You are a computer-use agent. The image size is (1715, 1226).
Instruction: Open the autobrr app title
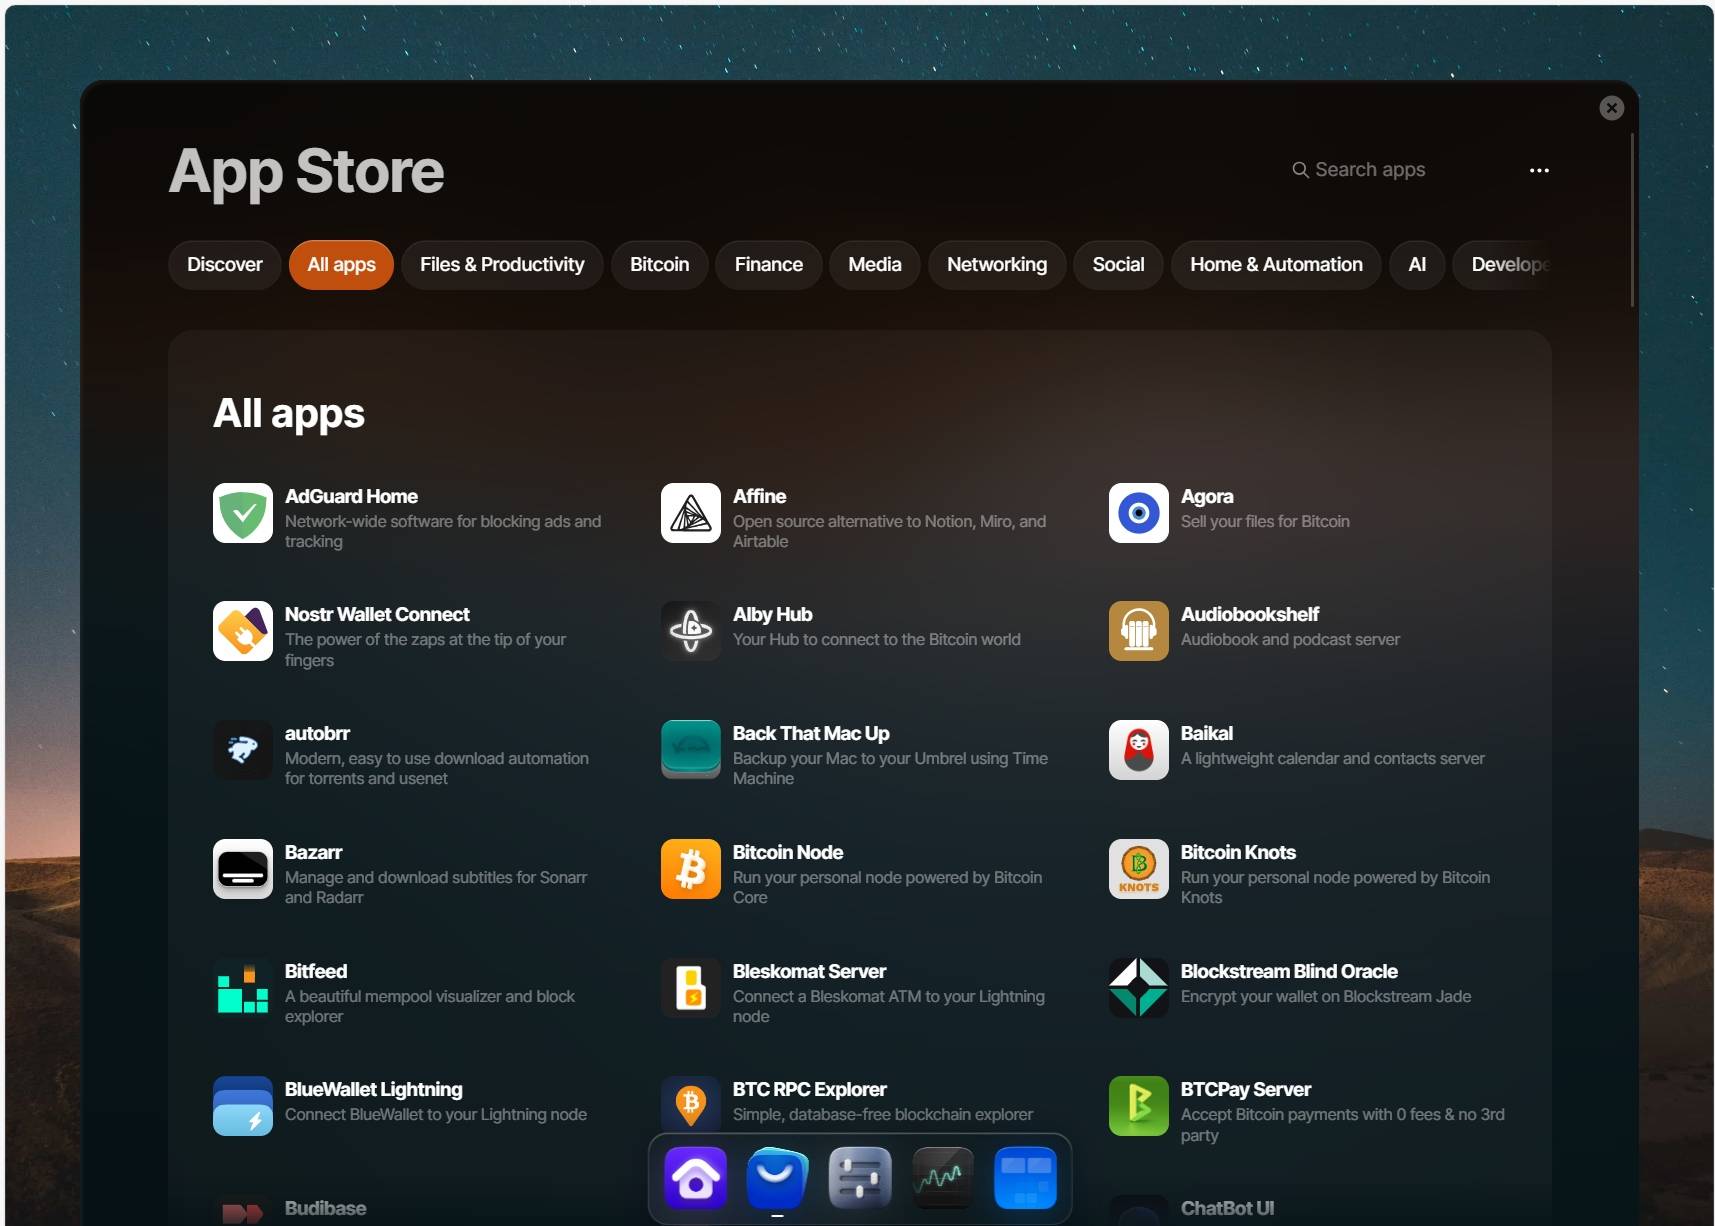317,733
